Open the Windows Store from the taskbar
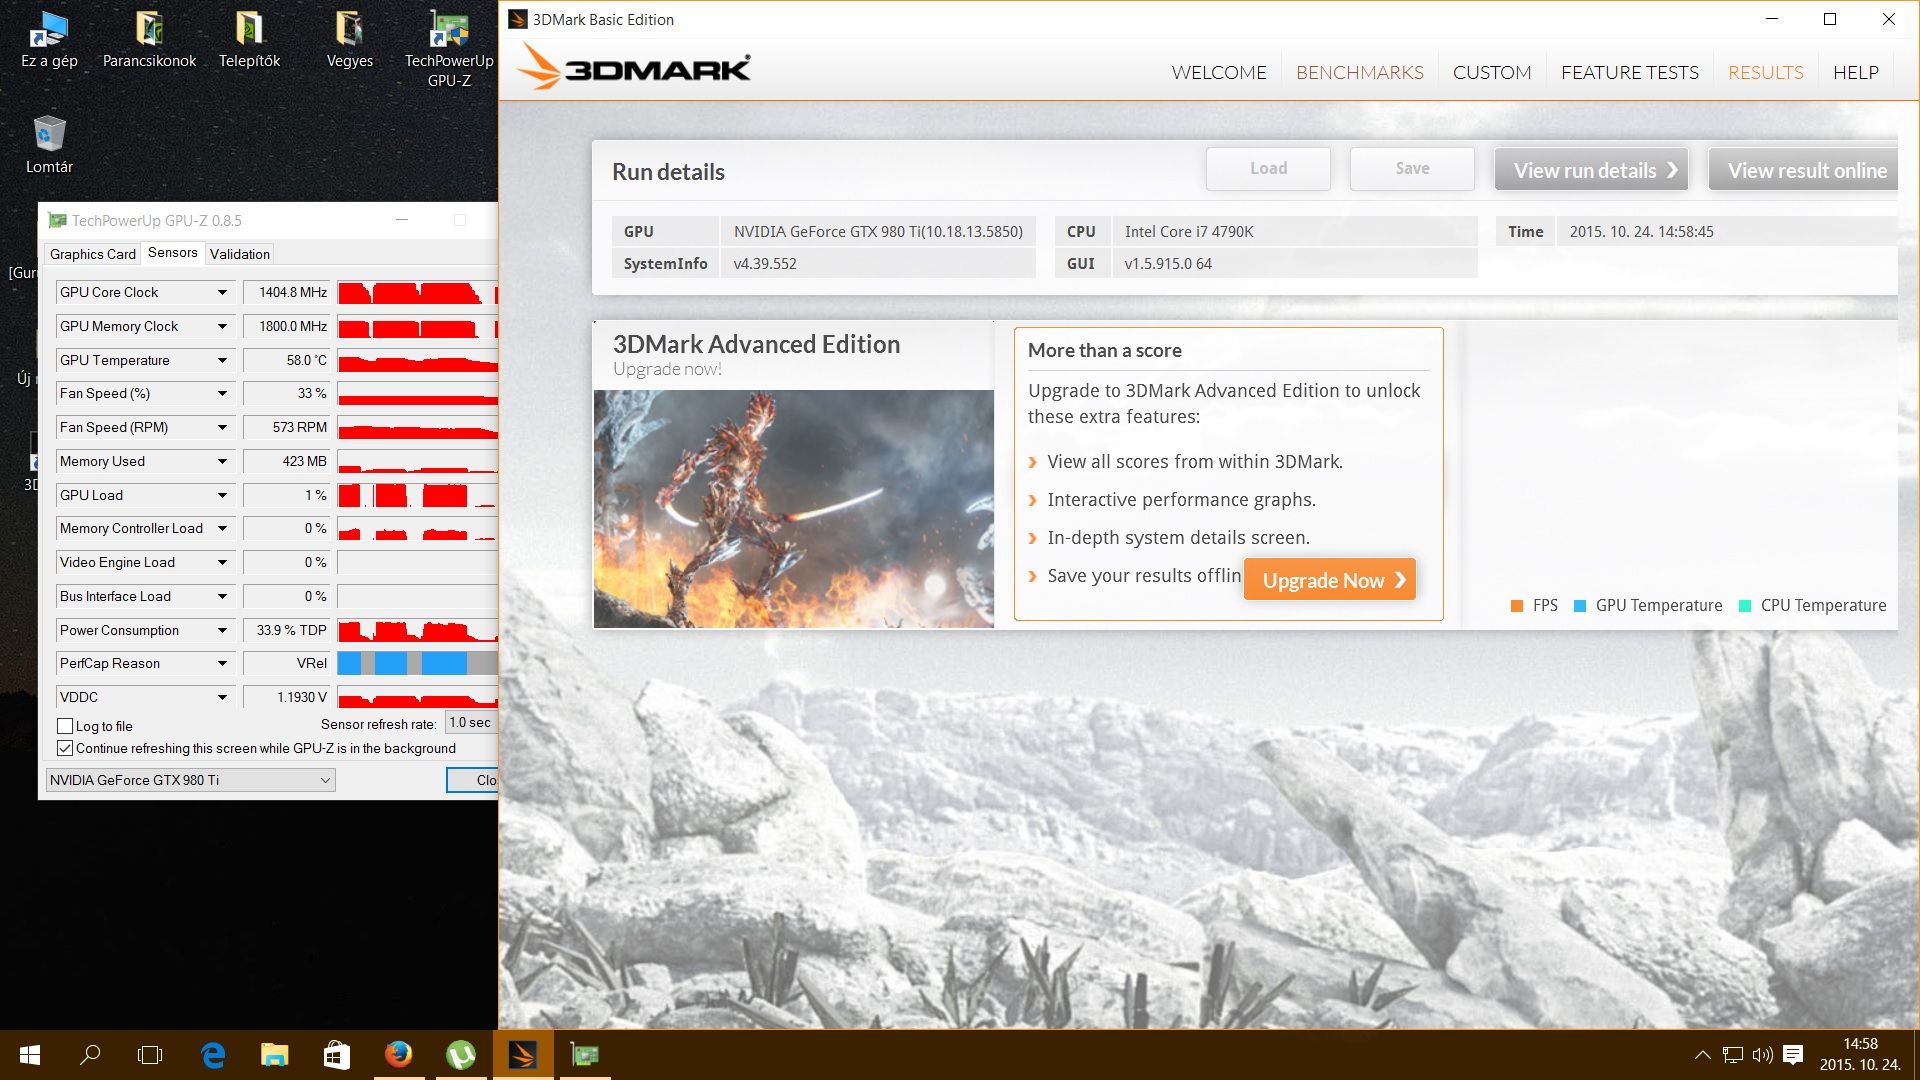 pos(336,1055)
